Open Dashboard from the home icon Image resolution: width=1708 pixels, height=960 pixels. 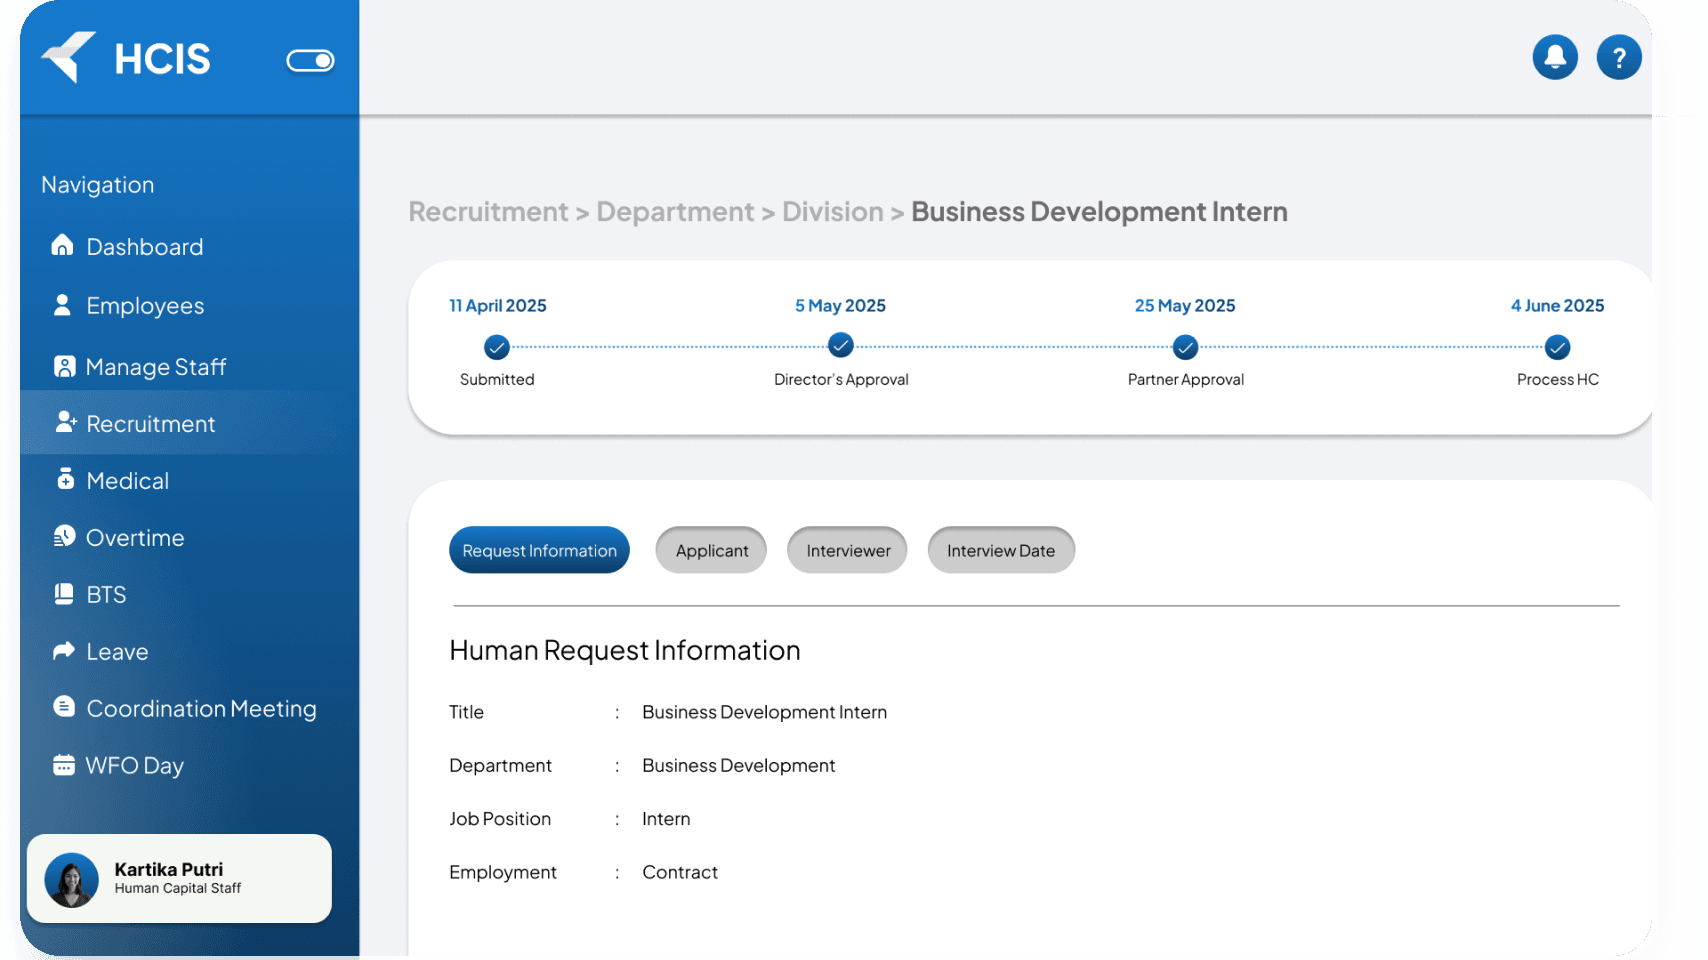pyautogui.click(x=63, y=246)
